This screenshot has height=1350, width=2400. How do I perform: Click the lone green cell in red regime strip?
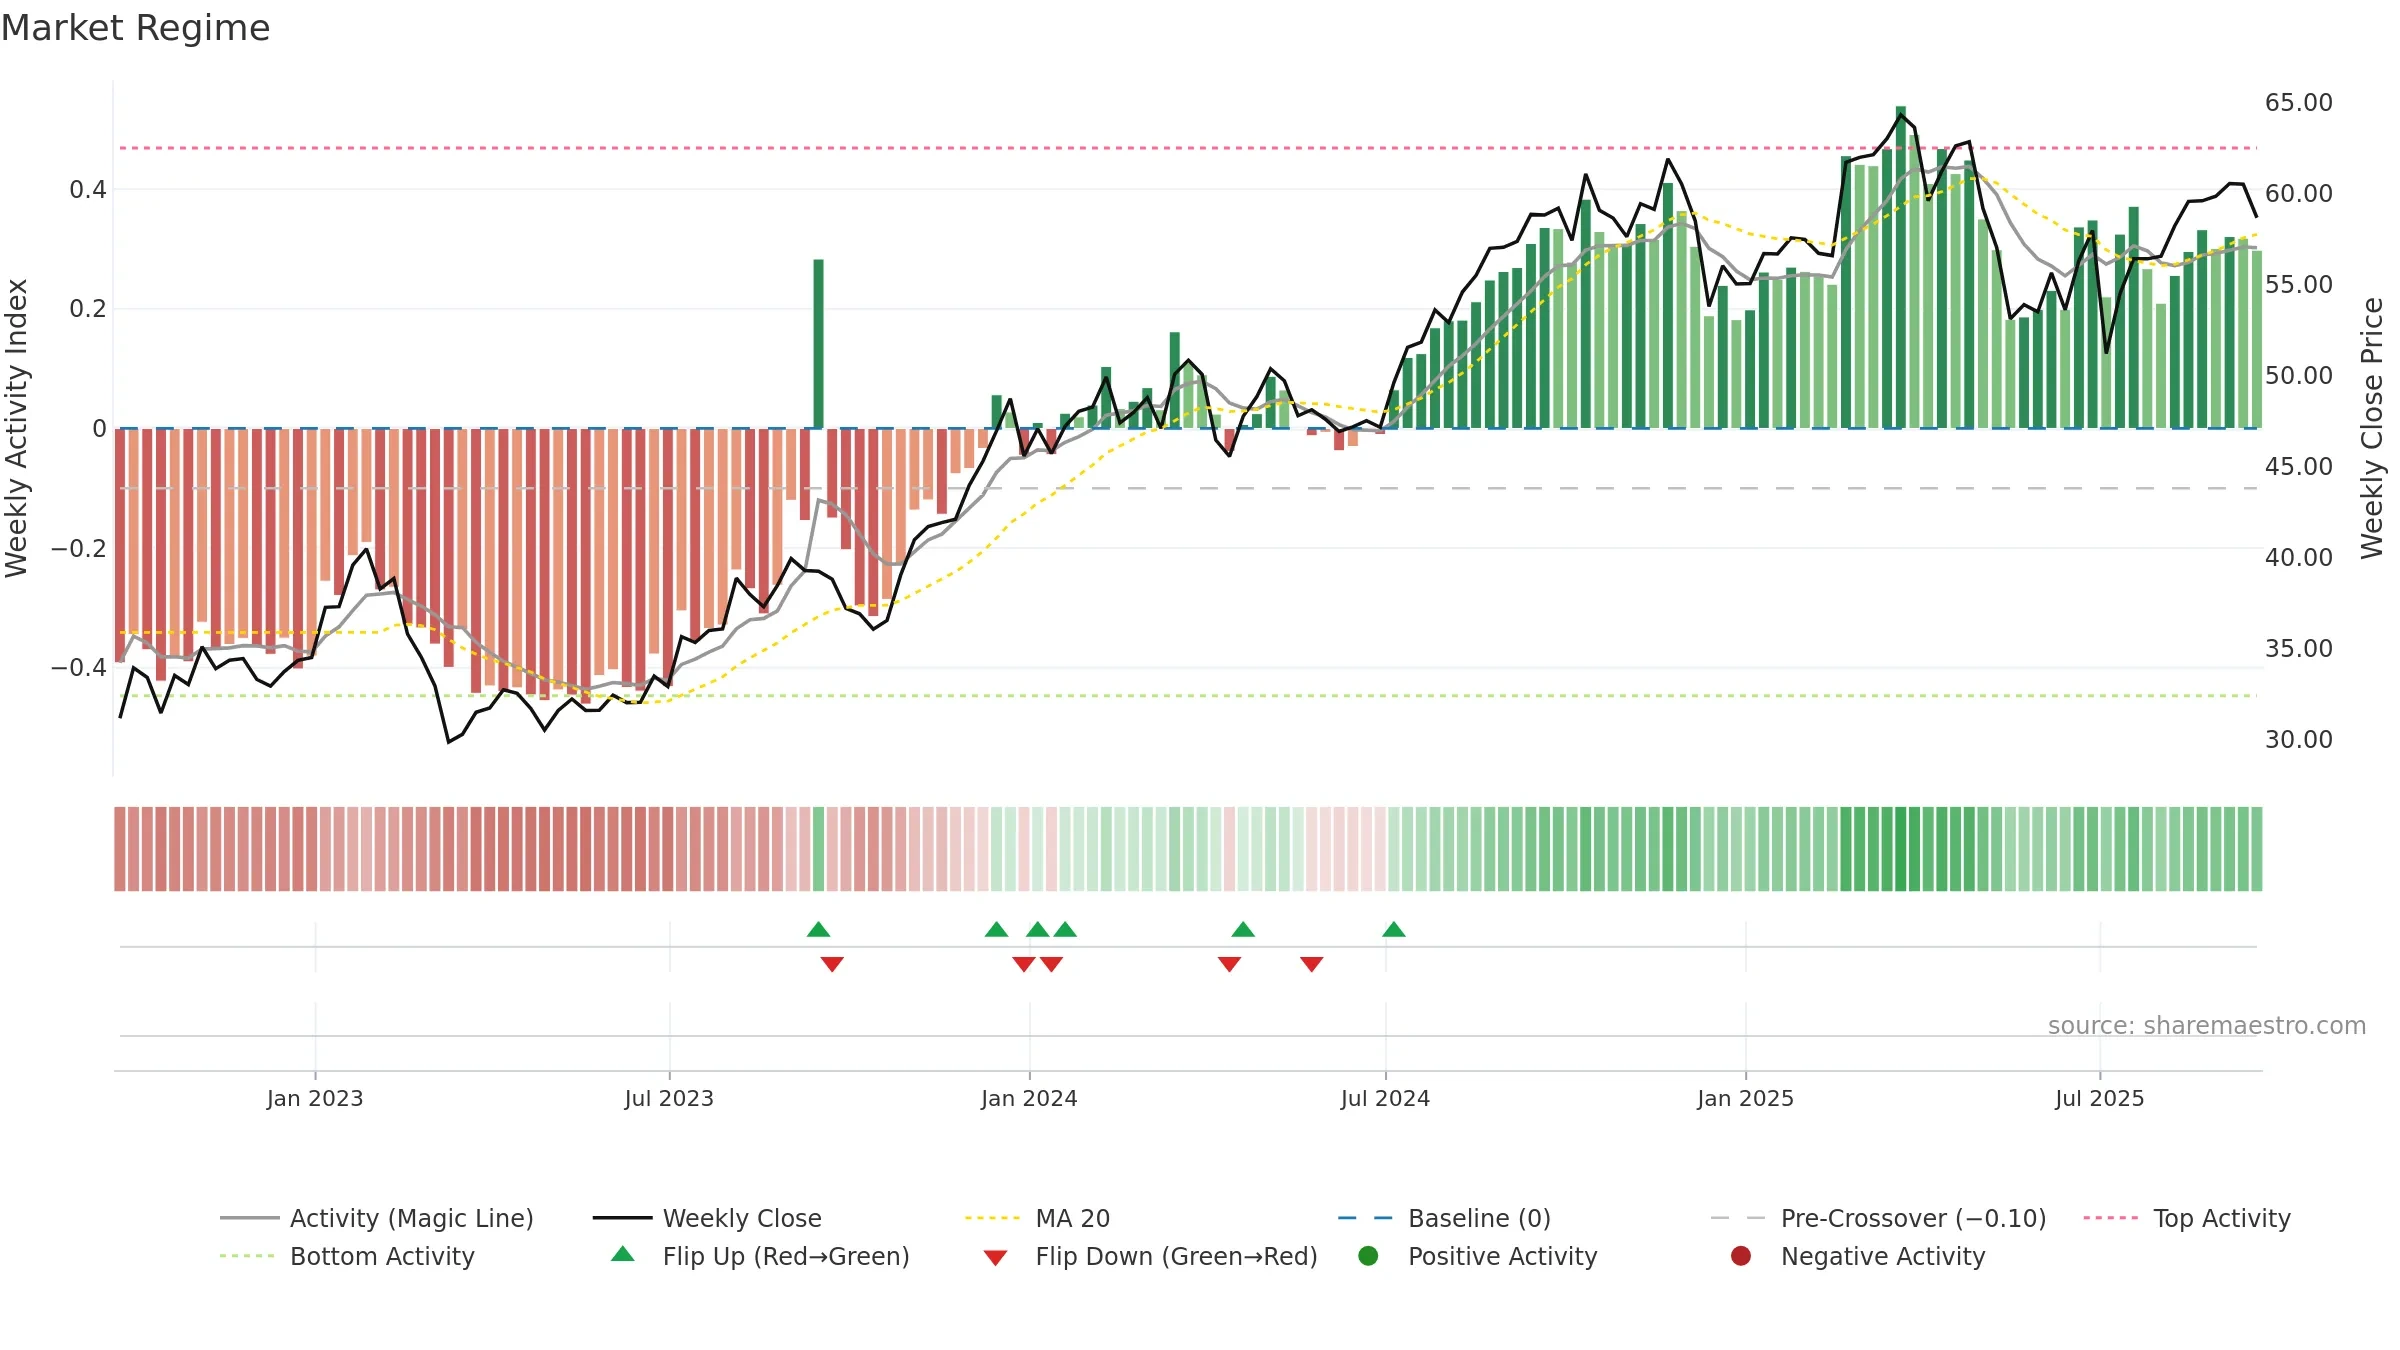[x=819, y=849]
